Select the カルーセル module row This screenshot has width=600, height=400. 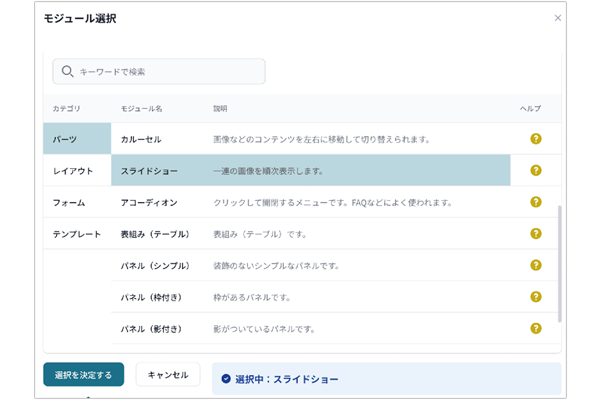click(310, 139)
